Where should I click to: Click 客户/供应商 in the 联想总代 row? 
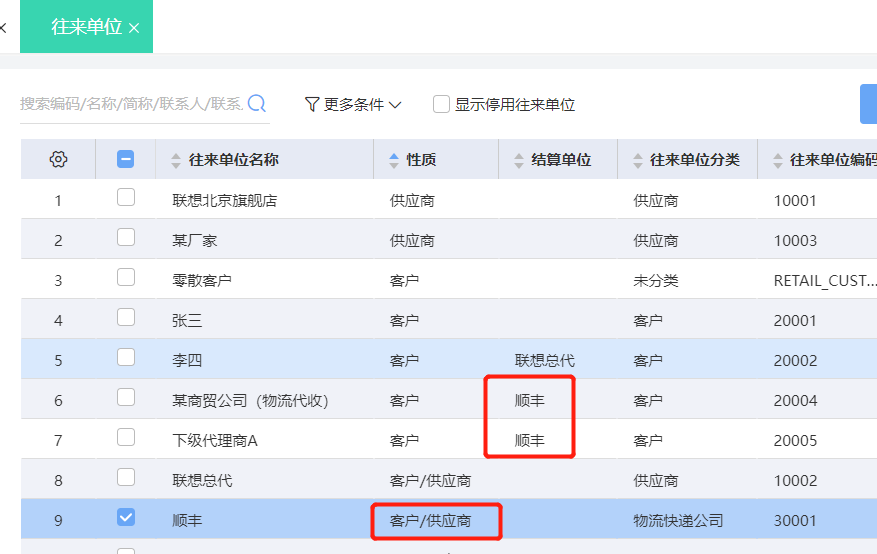[x=430, y=481]
